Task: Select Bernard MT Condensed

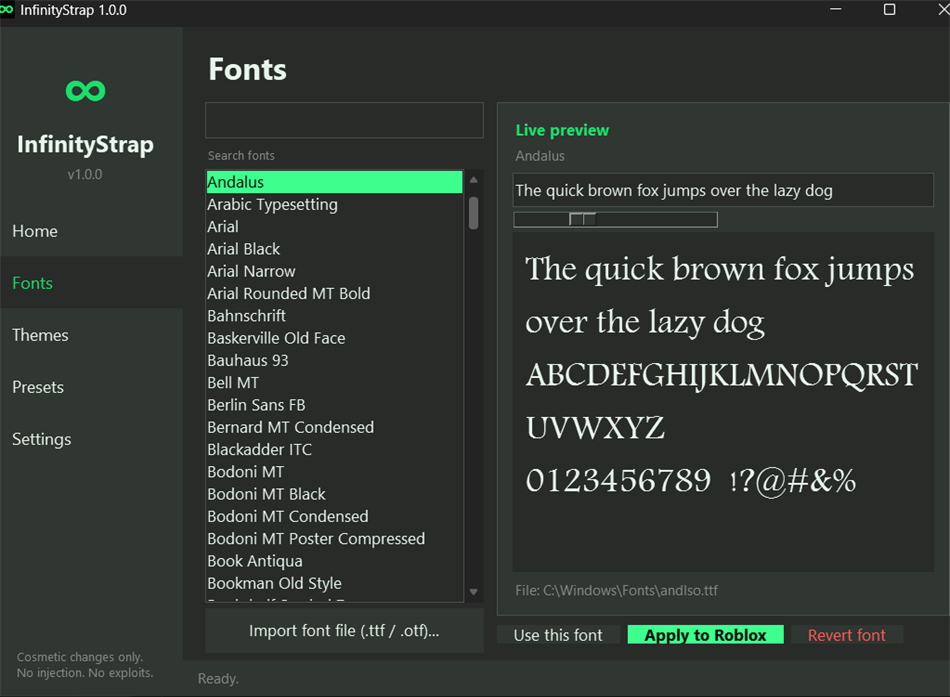Action: (x=334, y=427)
